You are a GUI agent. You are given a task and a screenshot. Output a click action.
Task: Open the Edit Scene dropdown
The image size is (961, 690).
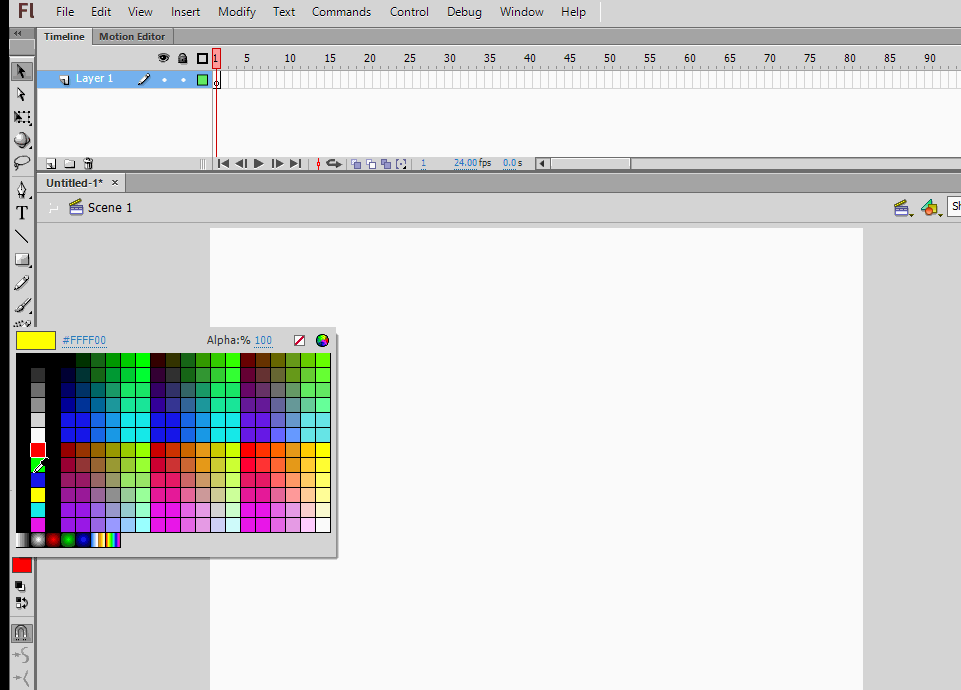click(903, 208)
